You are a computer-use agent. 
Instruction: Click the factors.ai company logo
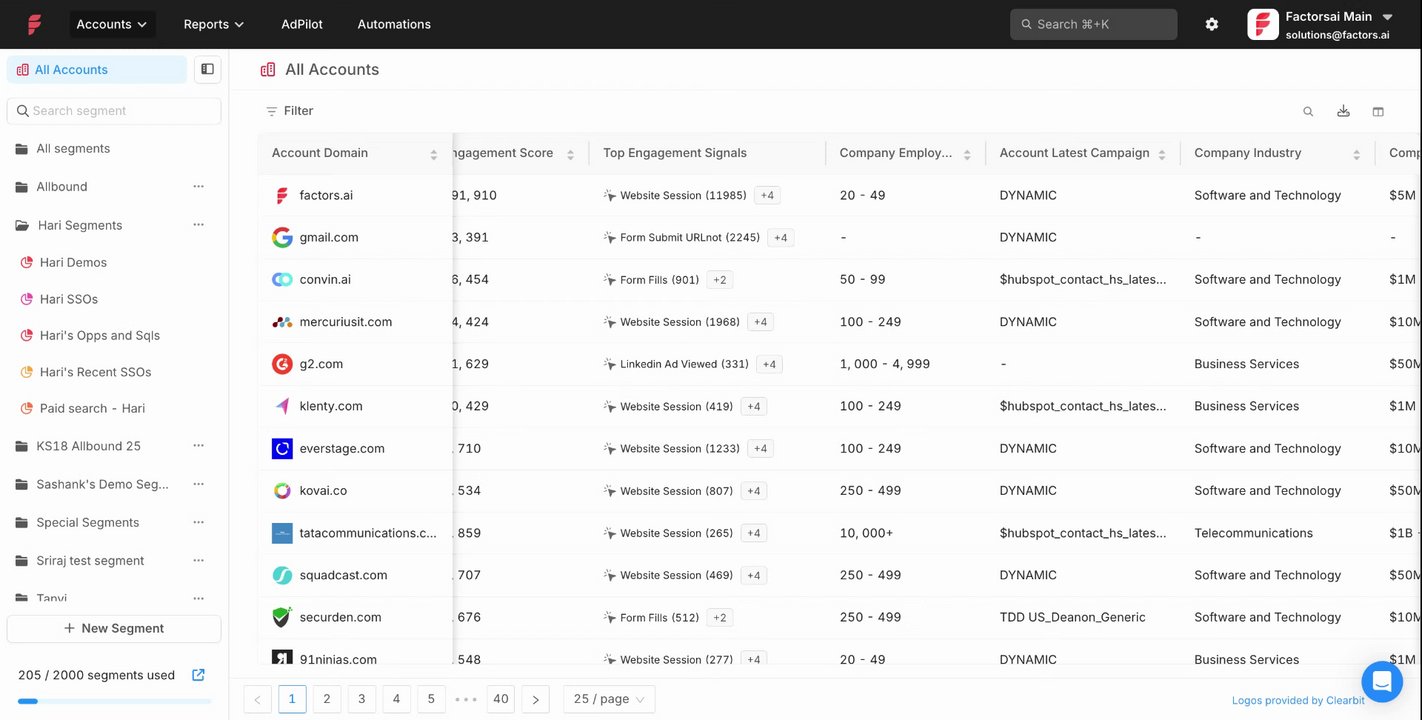click(282, 195)
